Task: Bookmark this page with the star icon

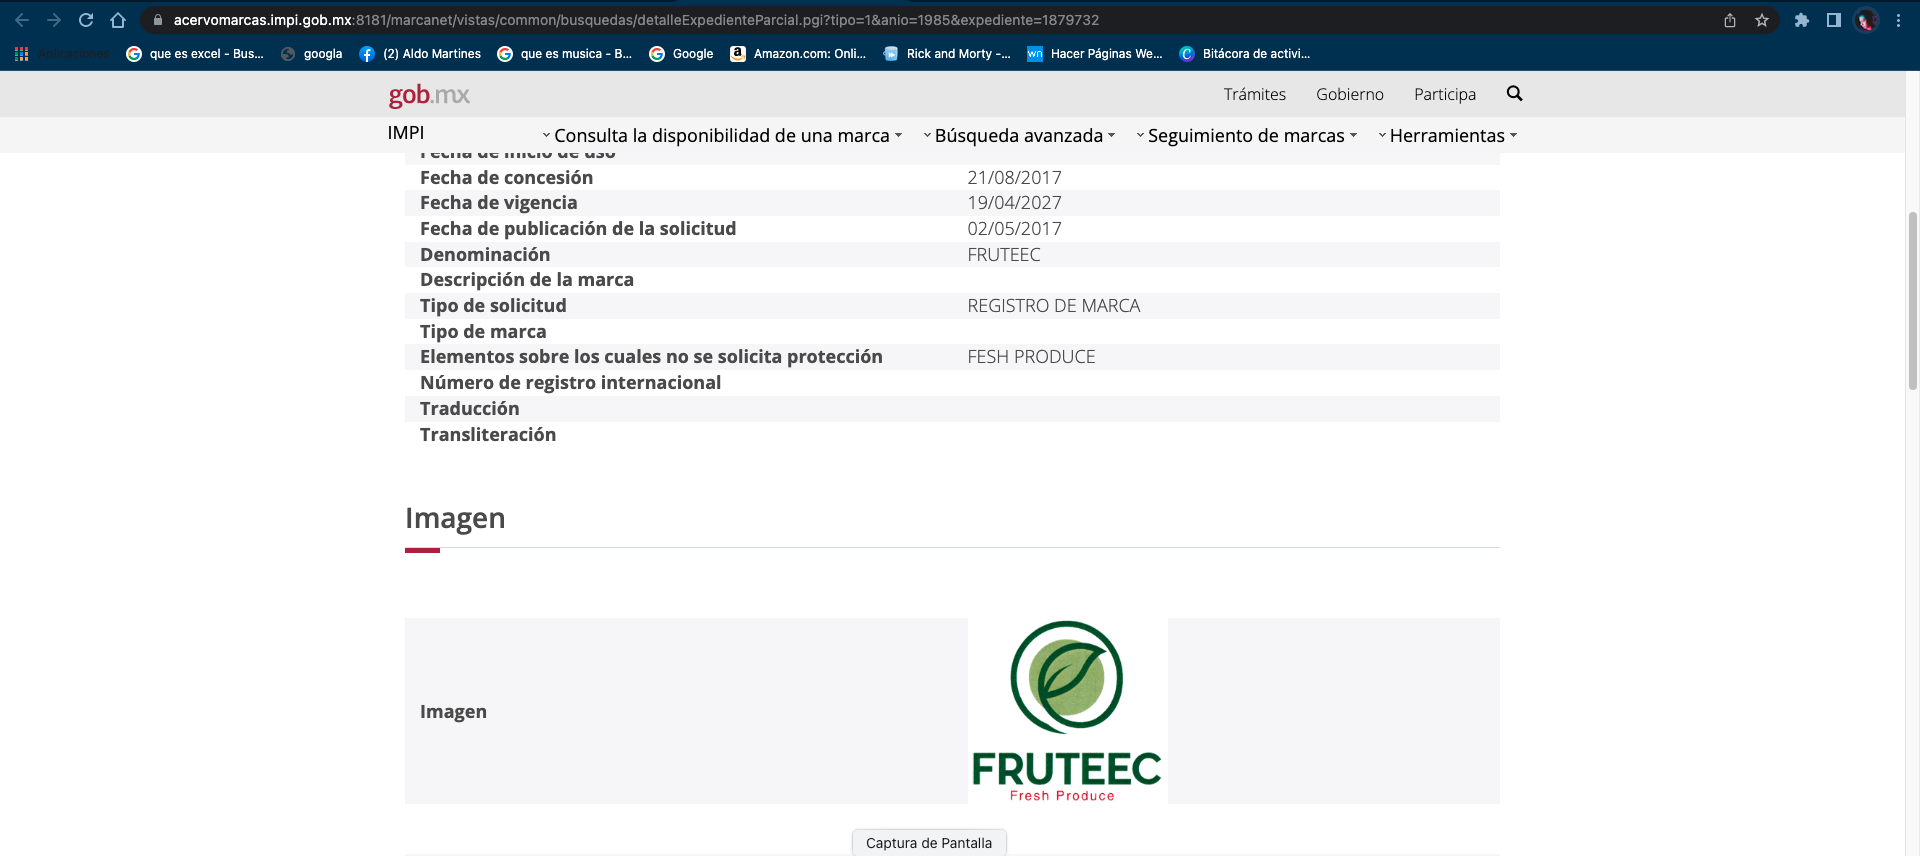Action: (x=1762, y=20)
